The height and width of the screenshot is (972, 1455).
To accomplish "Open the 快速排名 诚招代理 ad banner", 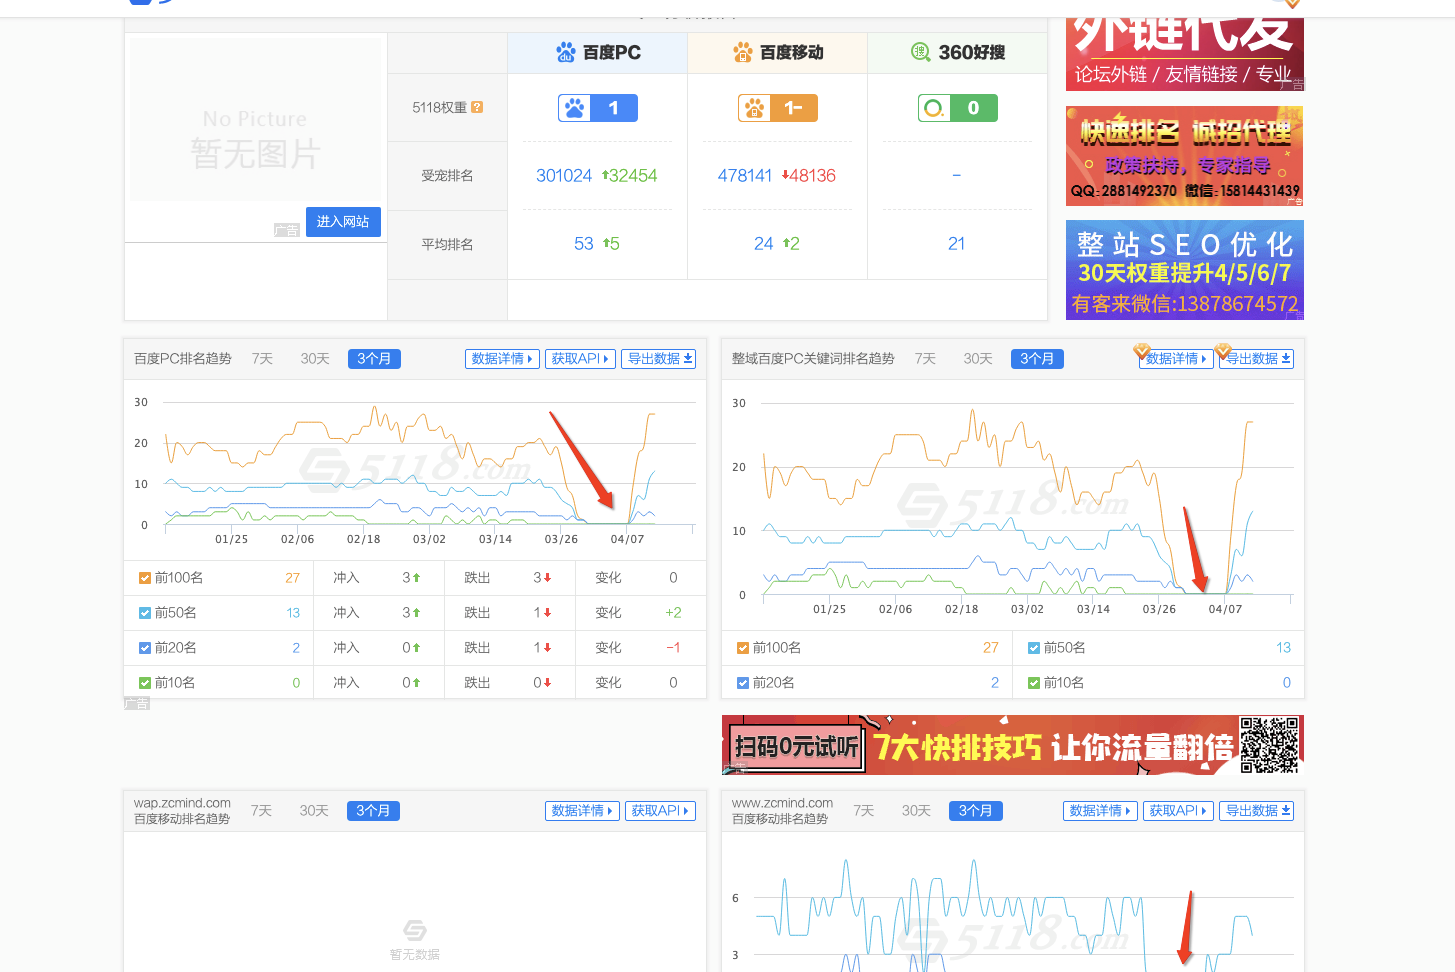I will pyautogui.click(x=1185, y=156).
